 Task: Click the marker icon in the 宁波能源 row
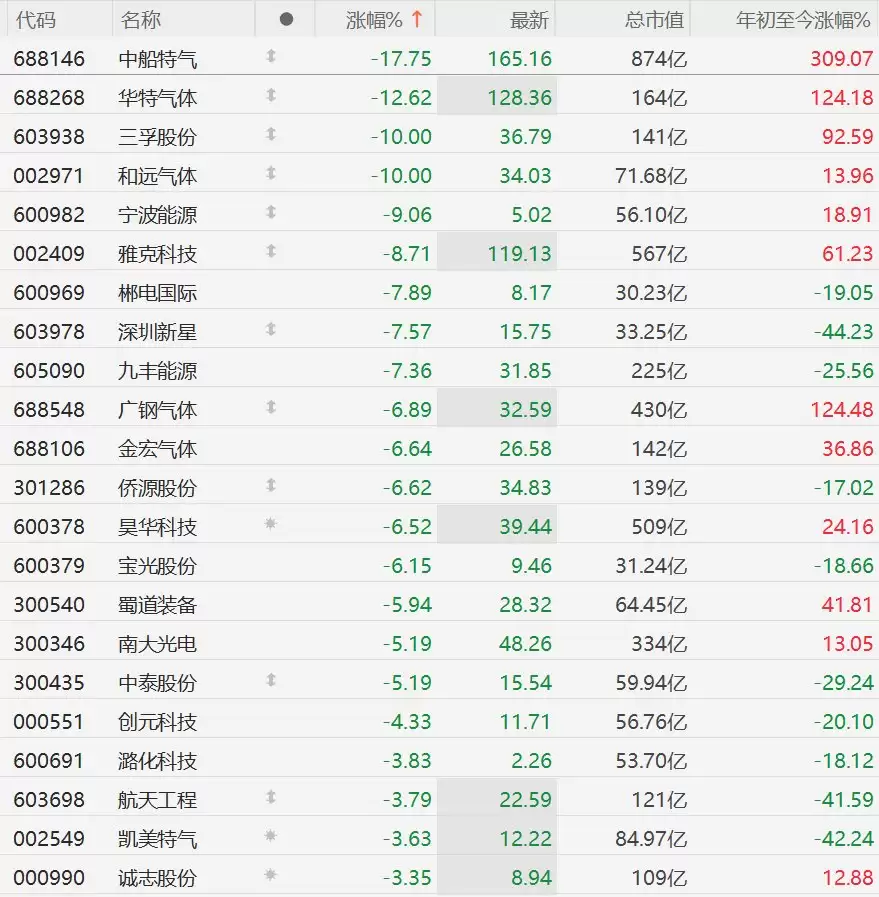pyautogui.click(x=271, y=212)
